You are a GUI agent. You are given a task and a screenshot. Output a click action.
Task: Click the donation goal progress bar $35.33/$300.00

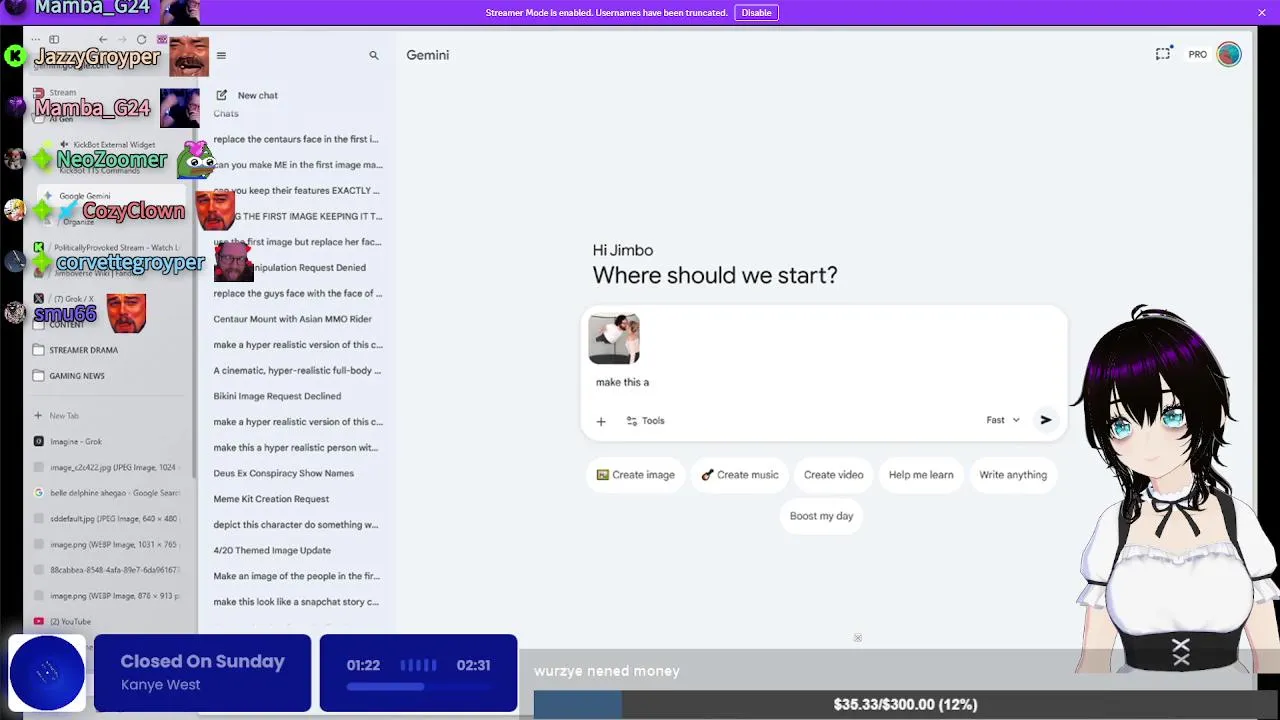[905, 704]
